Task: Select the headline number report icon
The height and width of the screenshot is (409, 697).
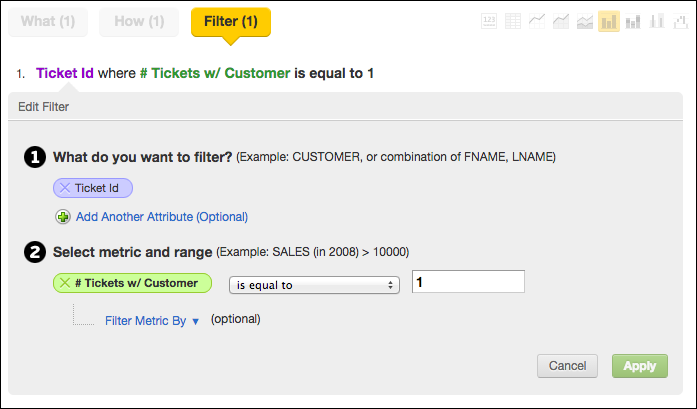Action: tap(490, 21)
